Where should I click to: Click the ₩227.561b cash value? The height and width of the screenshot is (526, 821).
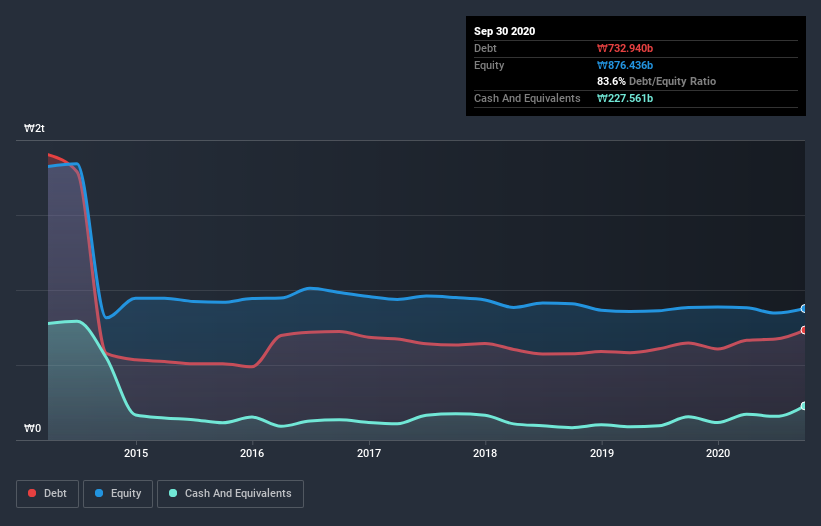click(625, 98)
